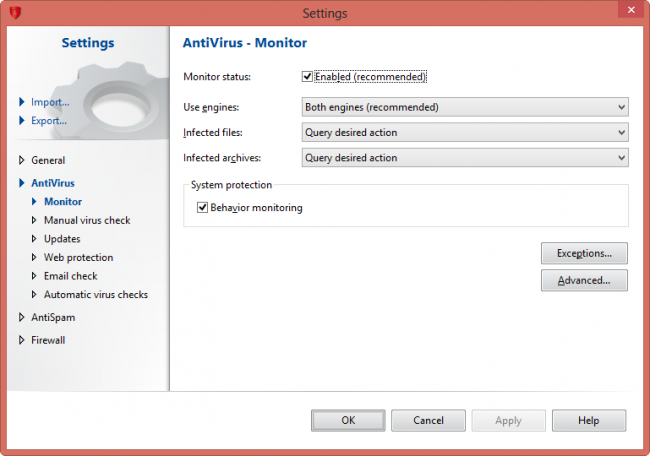
Task: Open the Use engines dropdown
Action: pyautogui.click(x=464, y=107)
